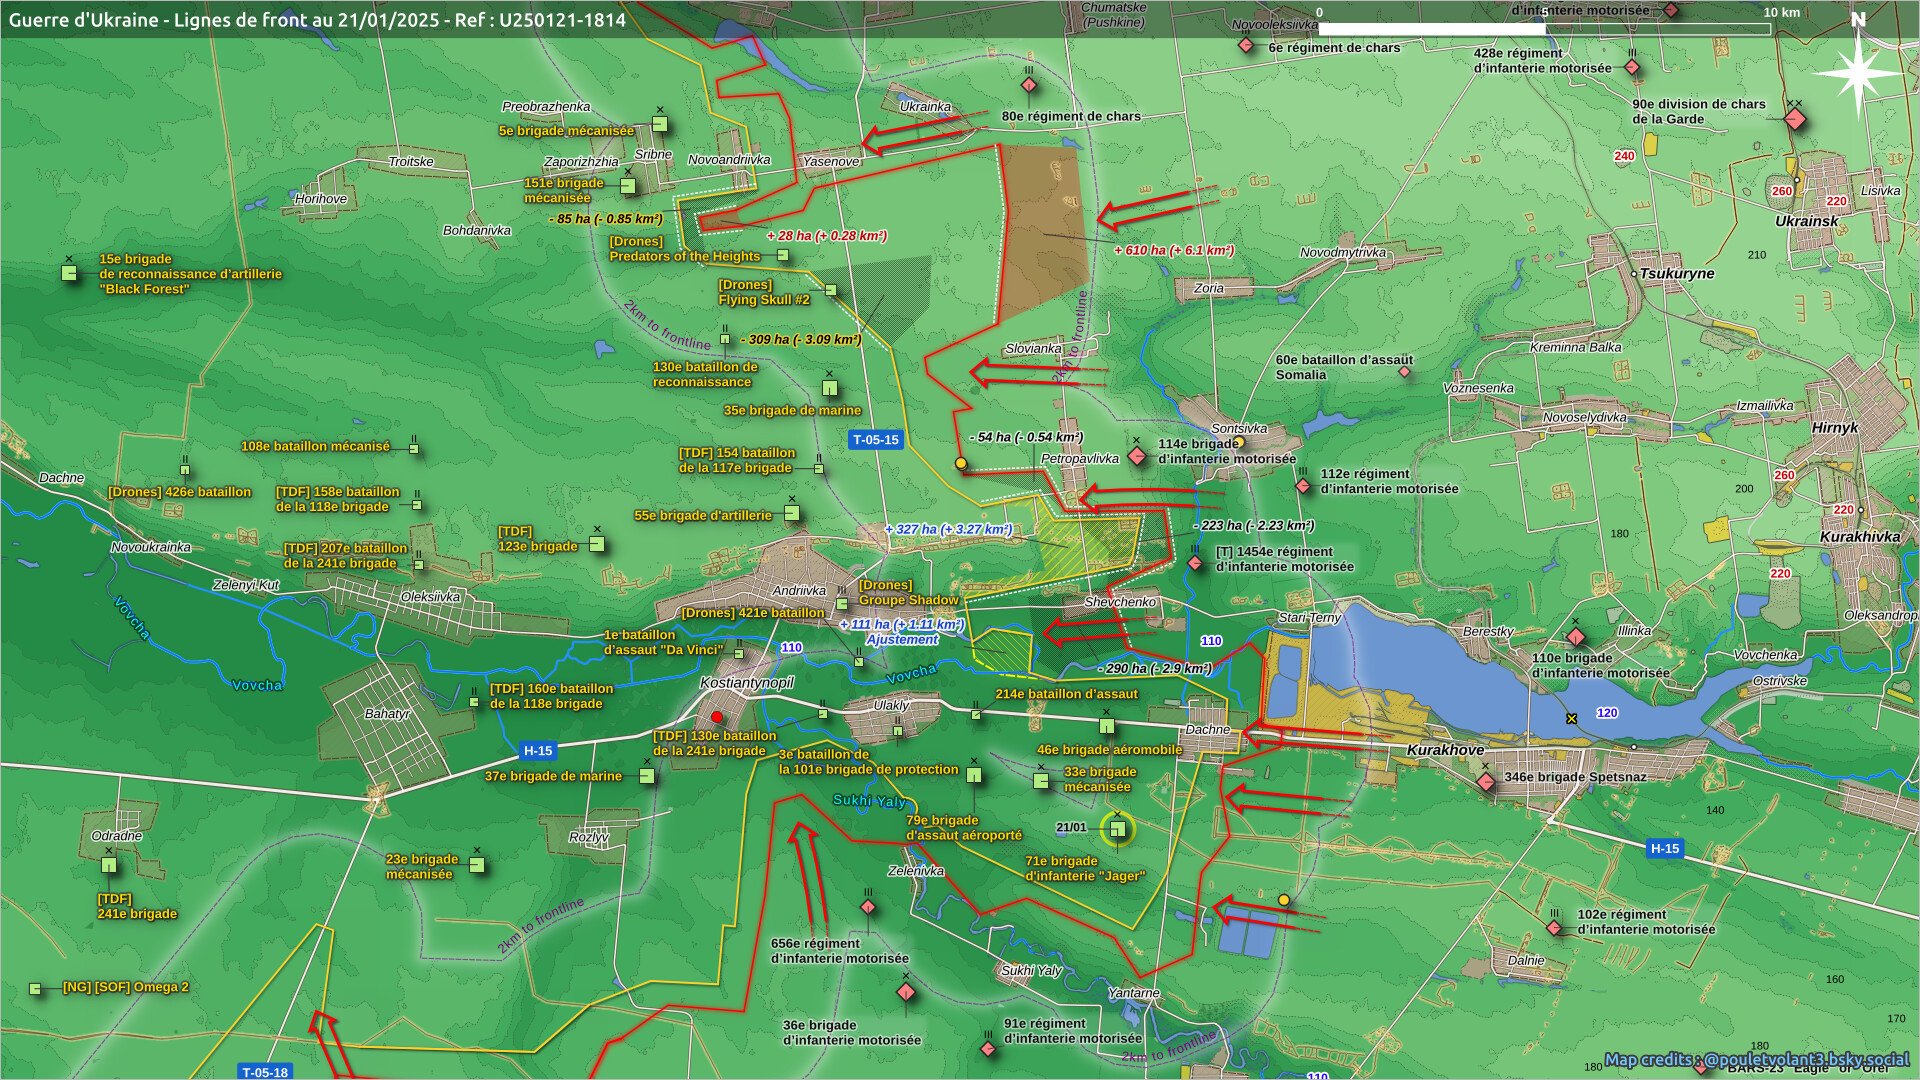Click the 112e régiment d'infanterie motorisée marker
Screen dimensions: 1920x1080
(1303, 486)
